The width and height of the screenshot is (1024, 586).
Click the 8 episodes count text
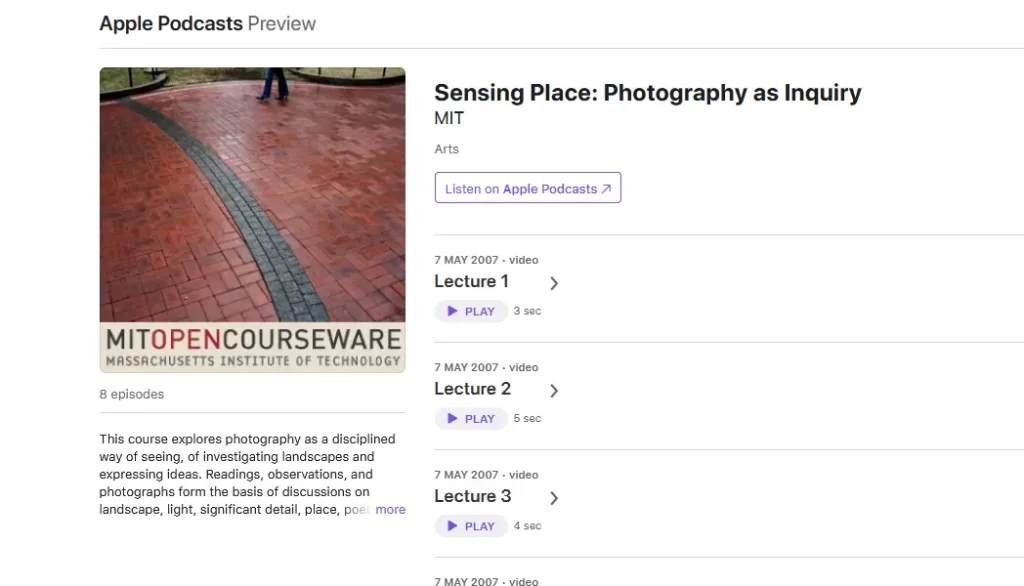pyautogui.click(x=131, y=395)
